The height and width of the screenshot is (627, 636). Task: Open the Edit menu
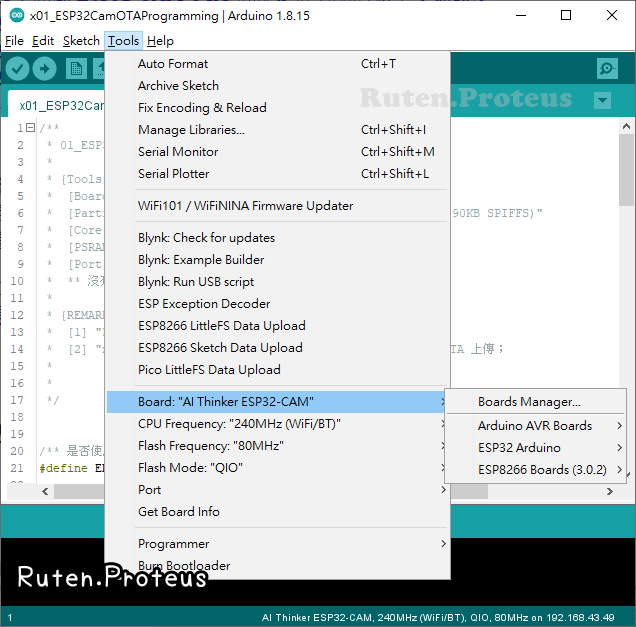43,41
